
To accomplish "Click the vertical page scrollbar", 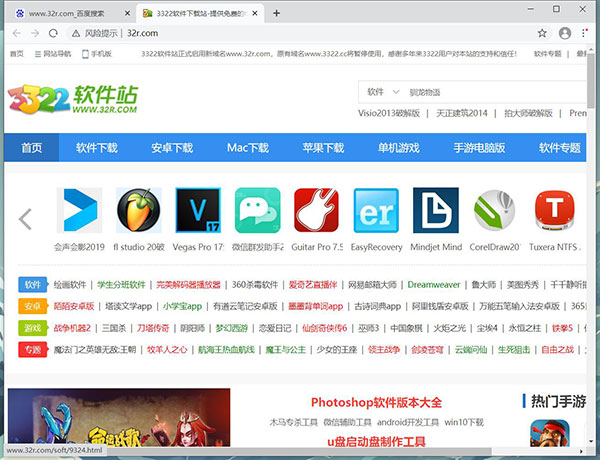I will coord(592,80).
